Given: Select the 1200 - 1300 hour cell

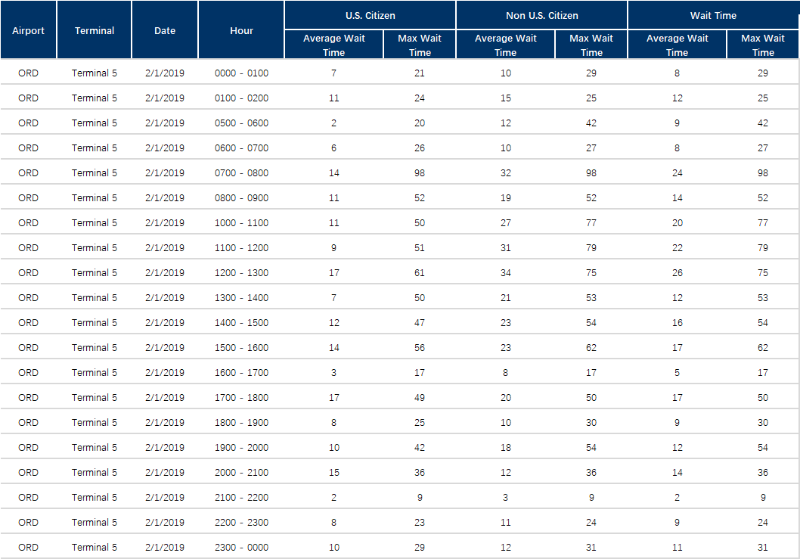Looking at the screenshot, I should [241, 273].
